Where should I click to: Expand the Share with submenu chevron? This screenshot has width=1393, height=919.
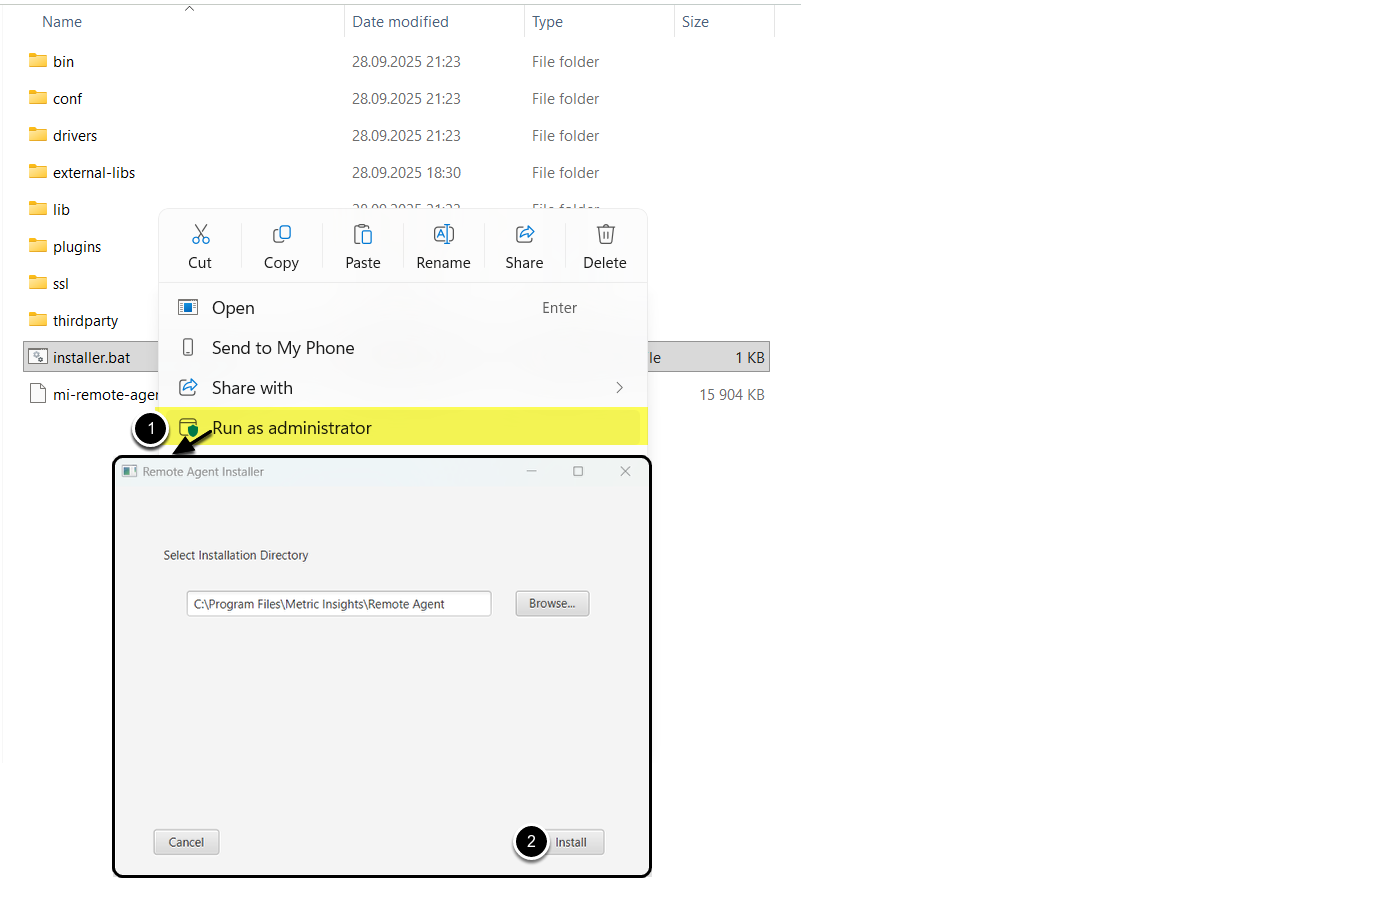620,388
